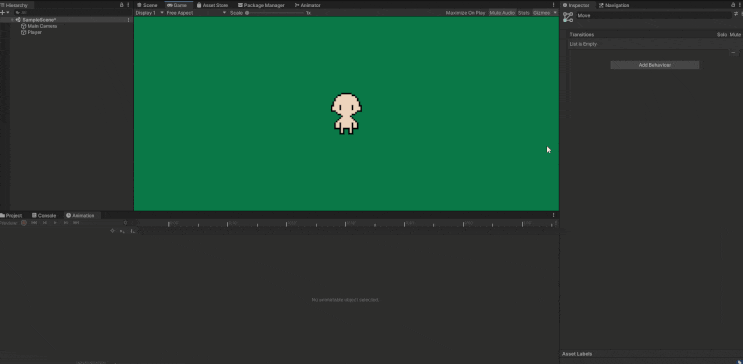The width and height of the screenshot is (743, 364).
Task: Open the Project tab
Action: pyautogui.click(x=11, y=215)
